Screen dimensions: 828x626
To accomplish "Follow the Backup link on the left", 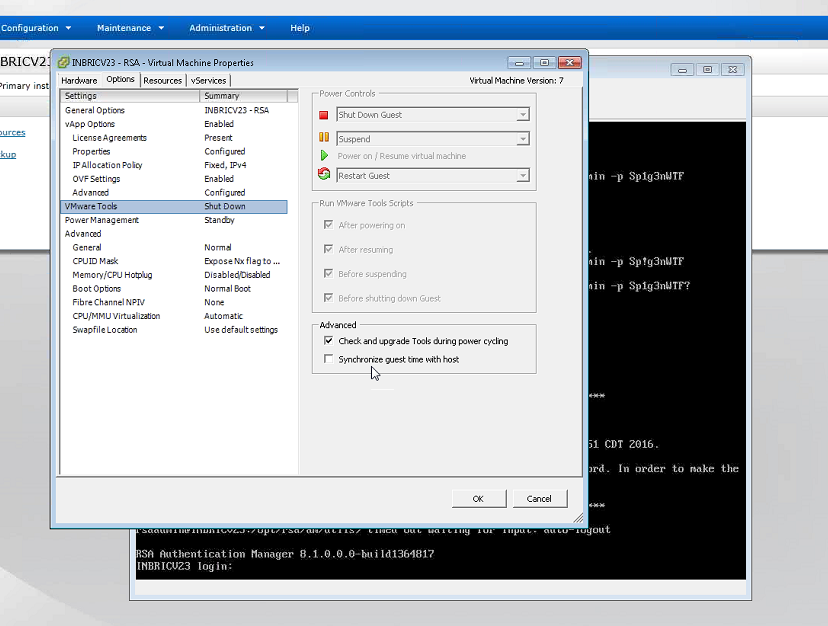I will pos(7,154).
